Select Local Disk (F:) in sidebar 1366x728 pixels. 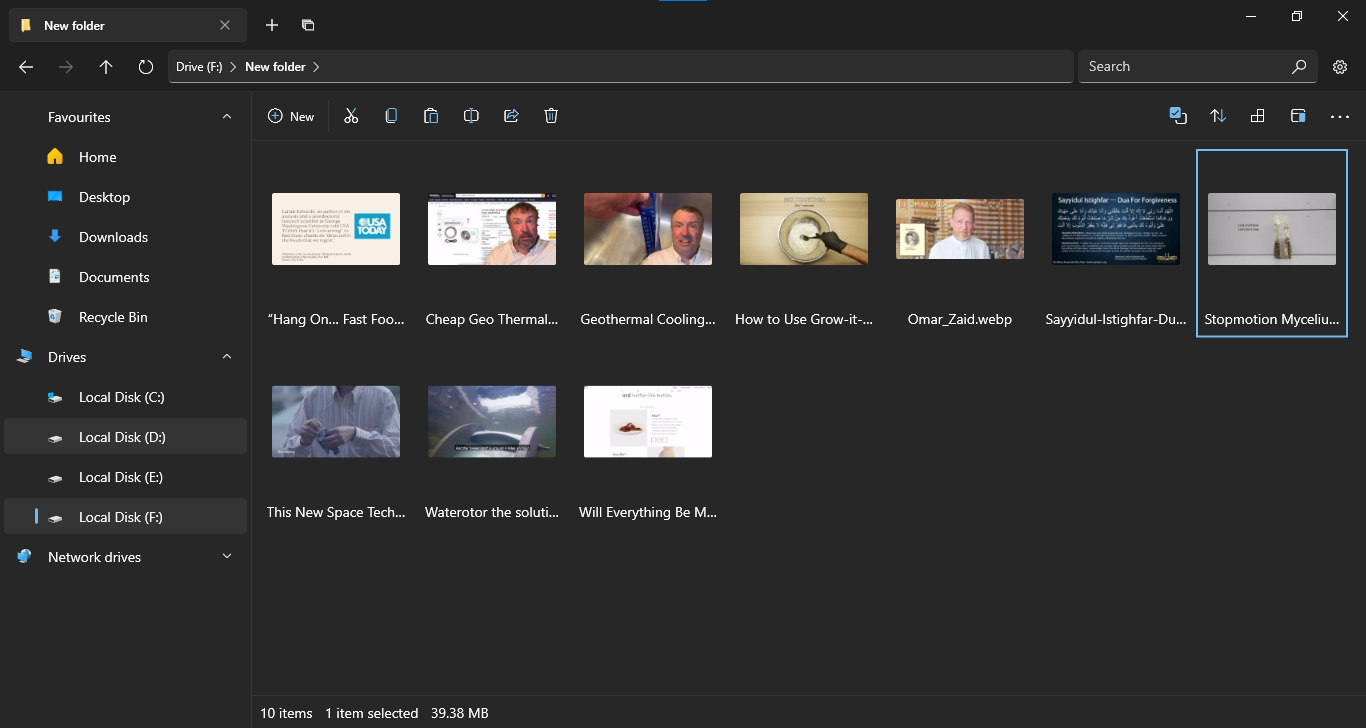125,517
